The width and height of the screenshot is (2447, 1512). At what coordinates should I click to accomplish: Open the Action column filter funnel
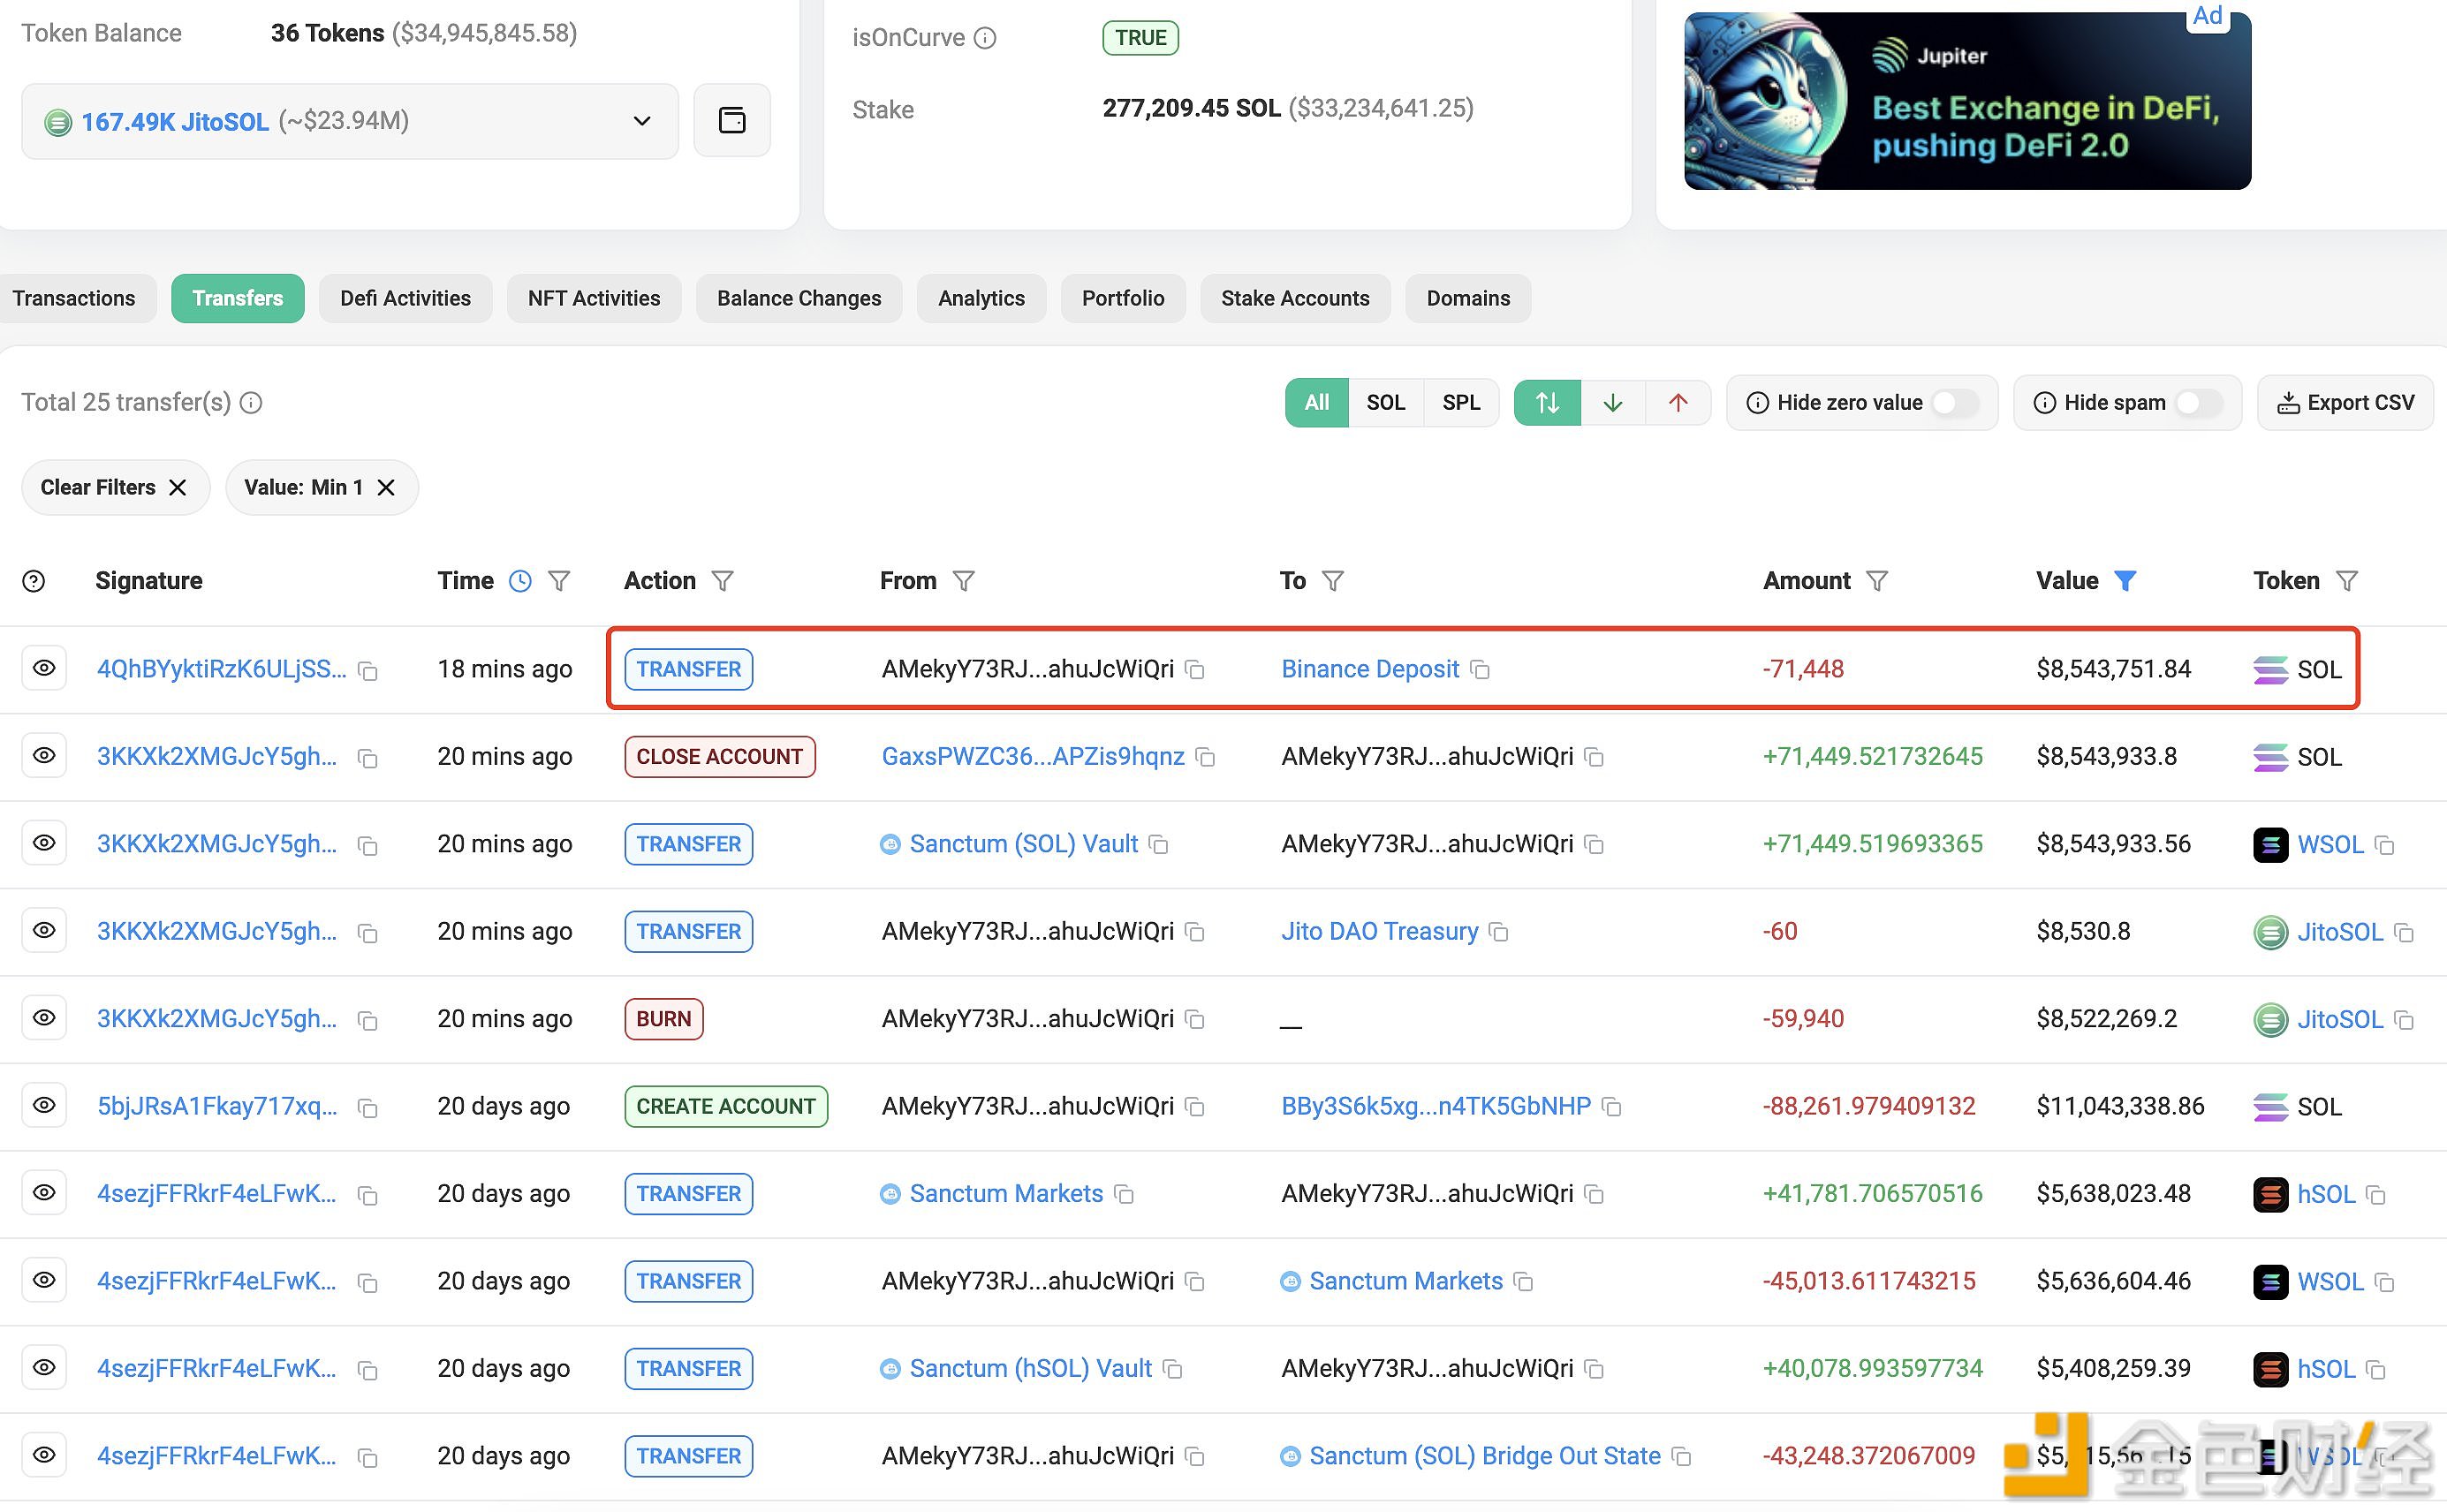coord(722,581)
